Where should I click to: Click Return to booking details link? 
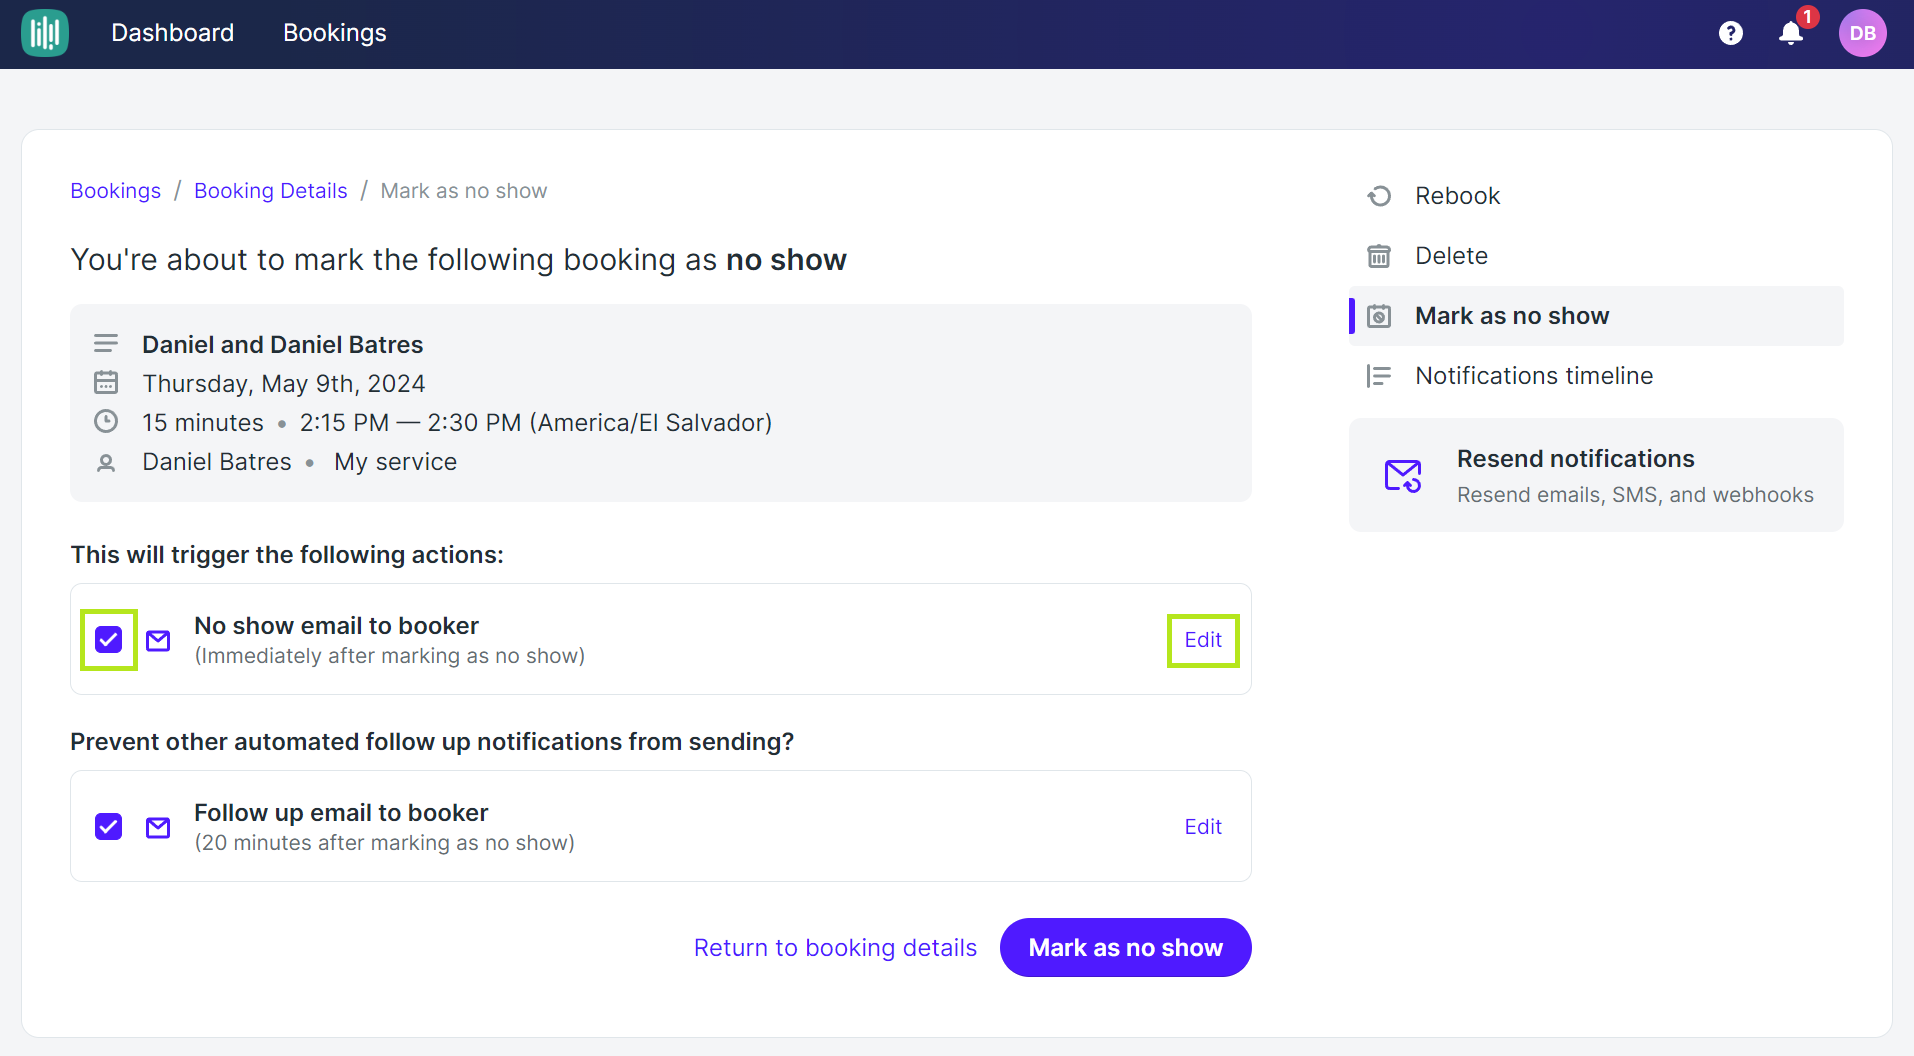tap(835, 948)
